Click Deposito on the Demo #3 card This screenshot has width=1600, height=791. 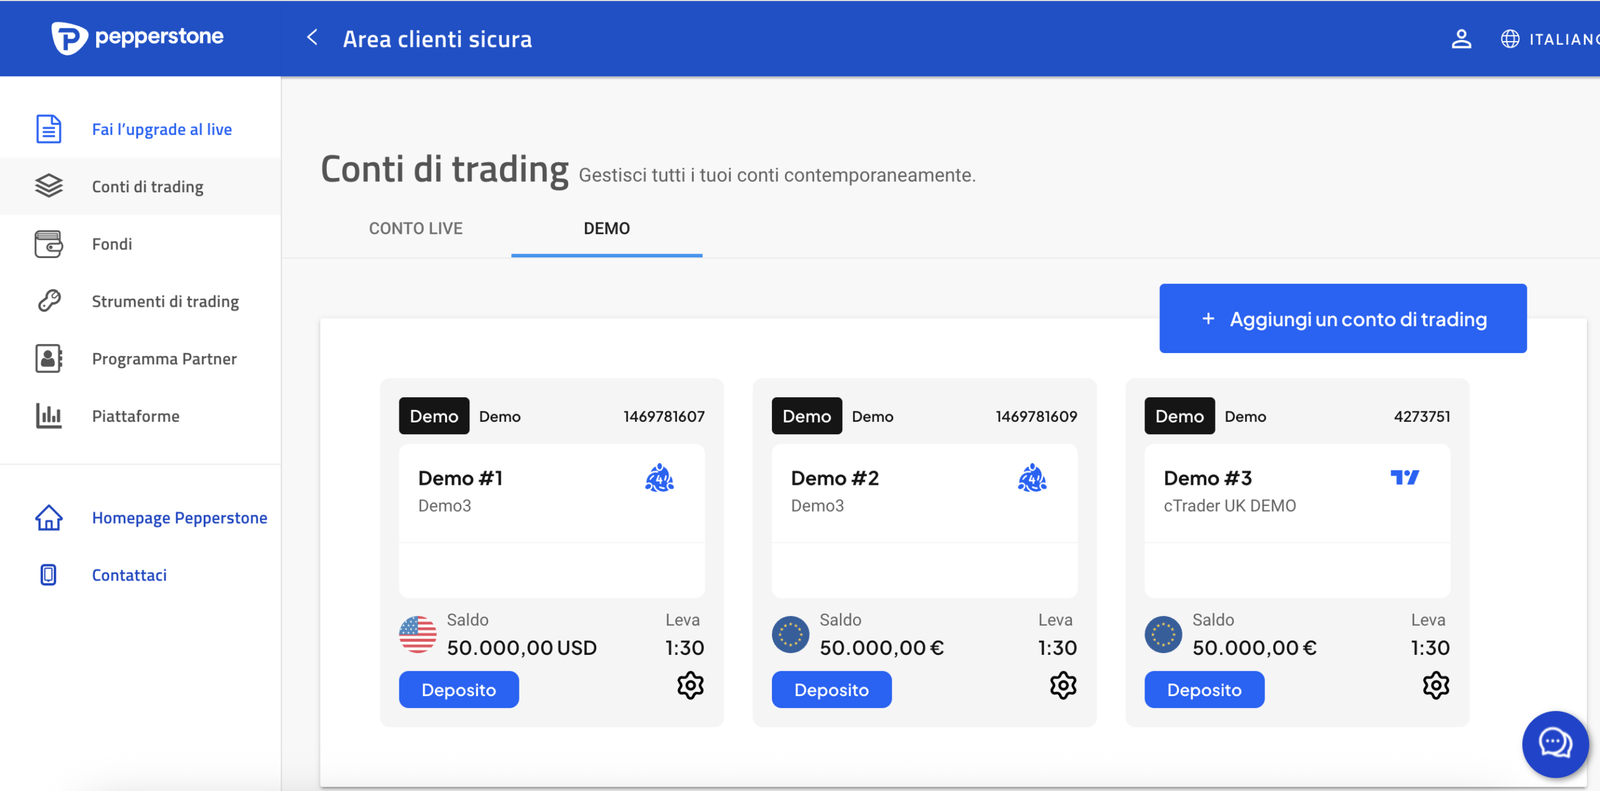(1204, 690)
